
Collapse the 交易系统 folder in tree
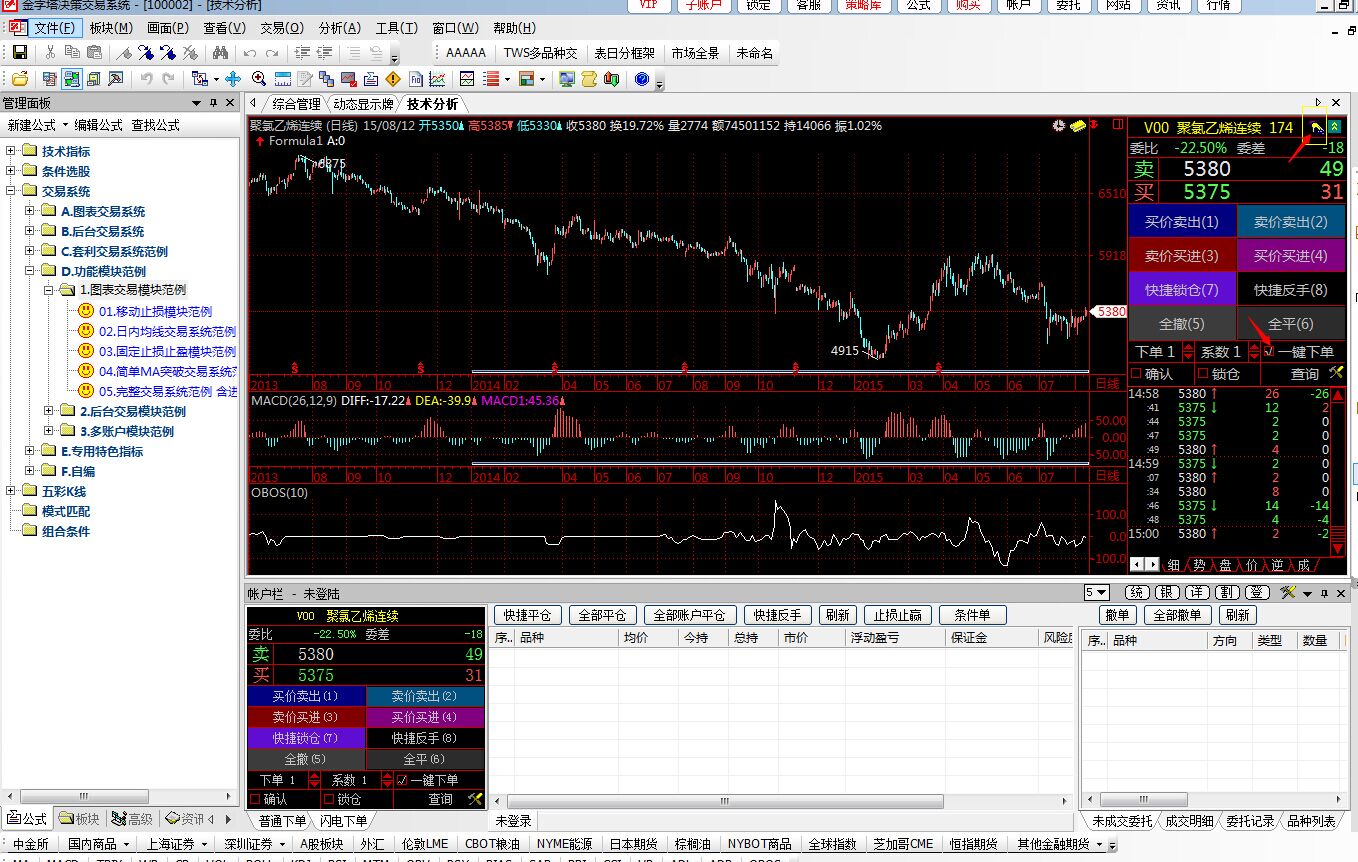click(x=12, y=191)
